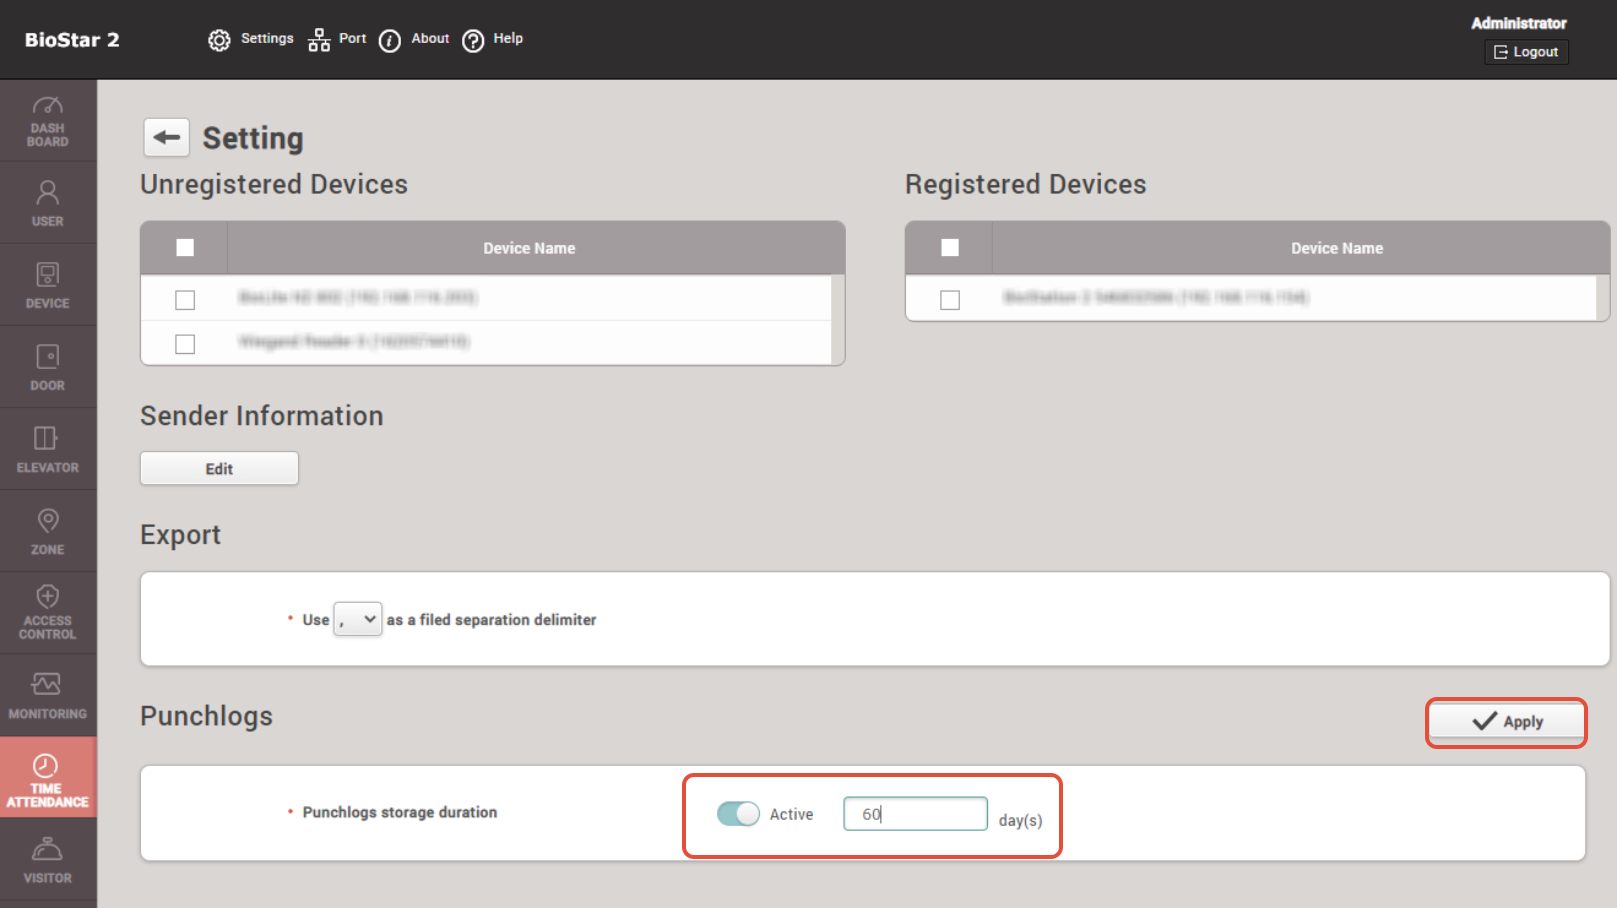Screen dimensions: 1617x908
Task: Select the registered device row checkbox
Action: coord(950,299)
